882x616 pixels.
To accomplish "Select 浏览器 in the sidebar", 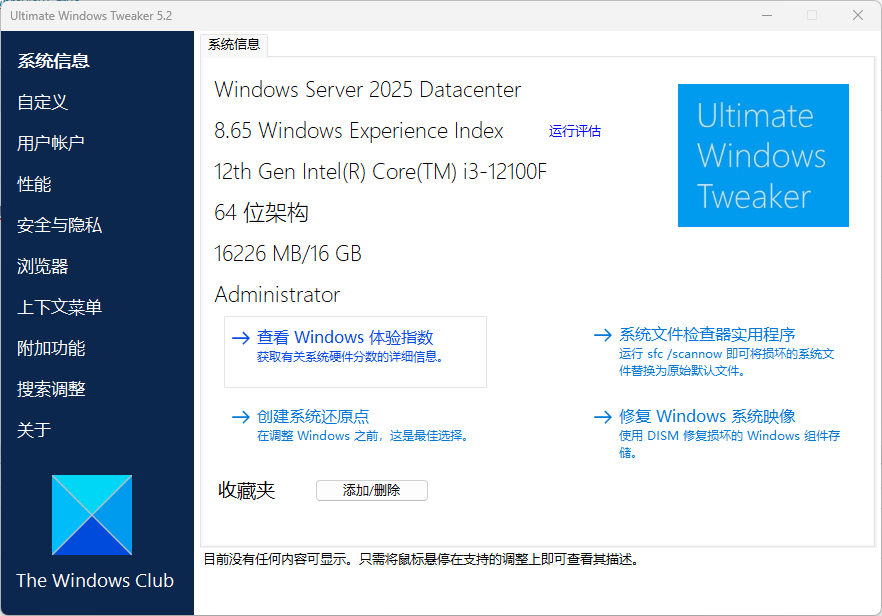I will [x=43, y=266].
